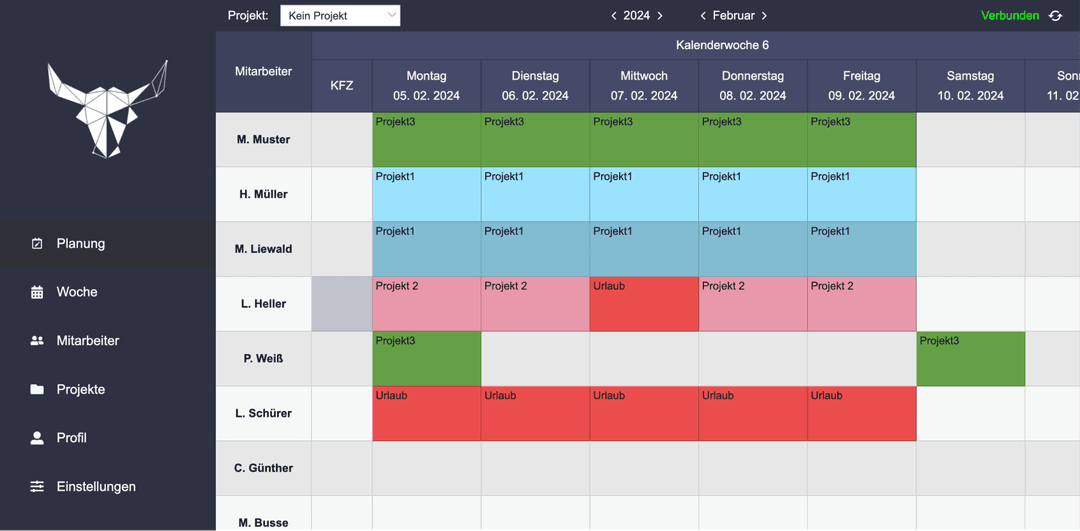
Task: Click the Samstag 10. 02. 2024 column header
Action: click(970, 86)
